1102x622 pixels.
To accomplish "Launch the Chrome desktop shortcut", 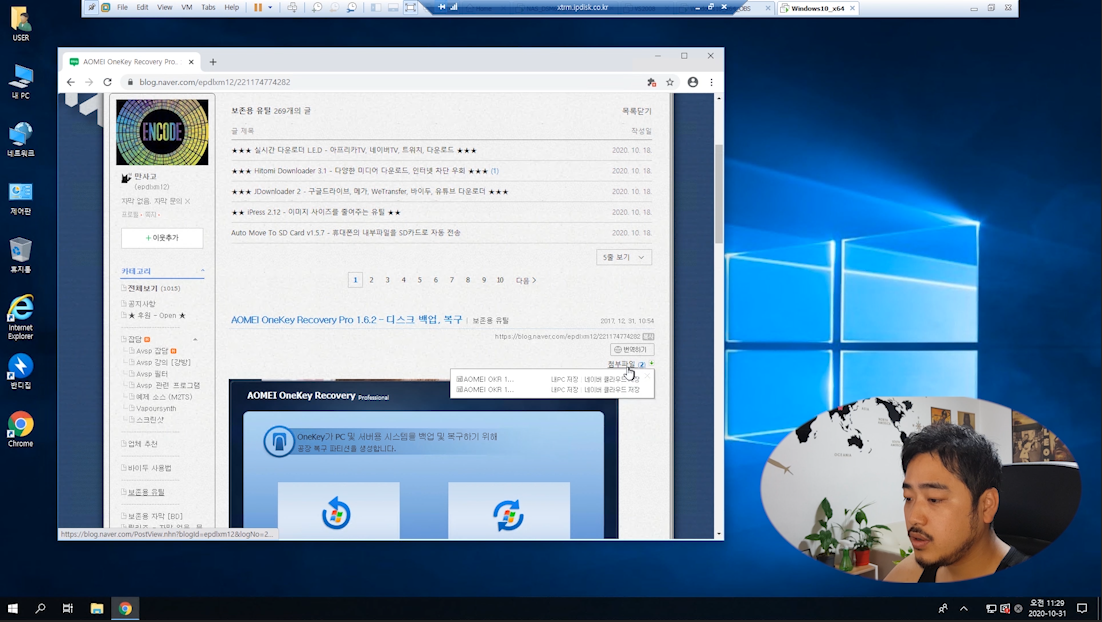I will pos(20,429).
